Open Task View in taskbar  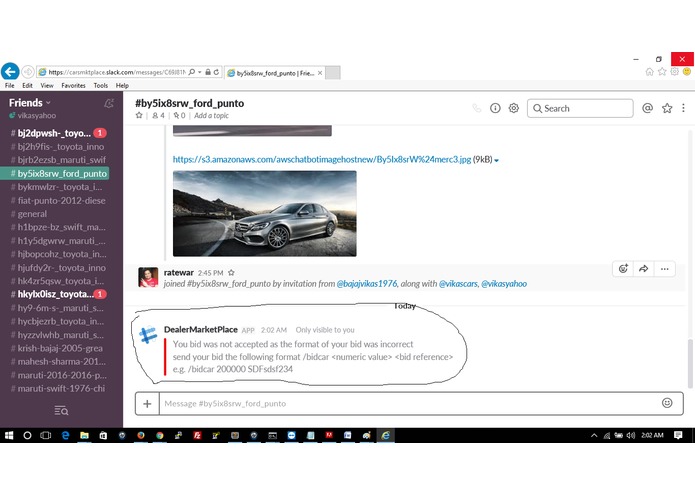46,436
